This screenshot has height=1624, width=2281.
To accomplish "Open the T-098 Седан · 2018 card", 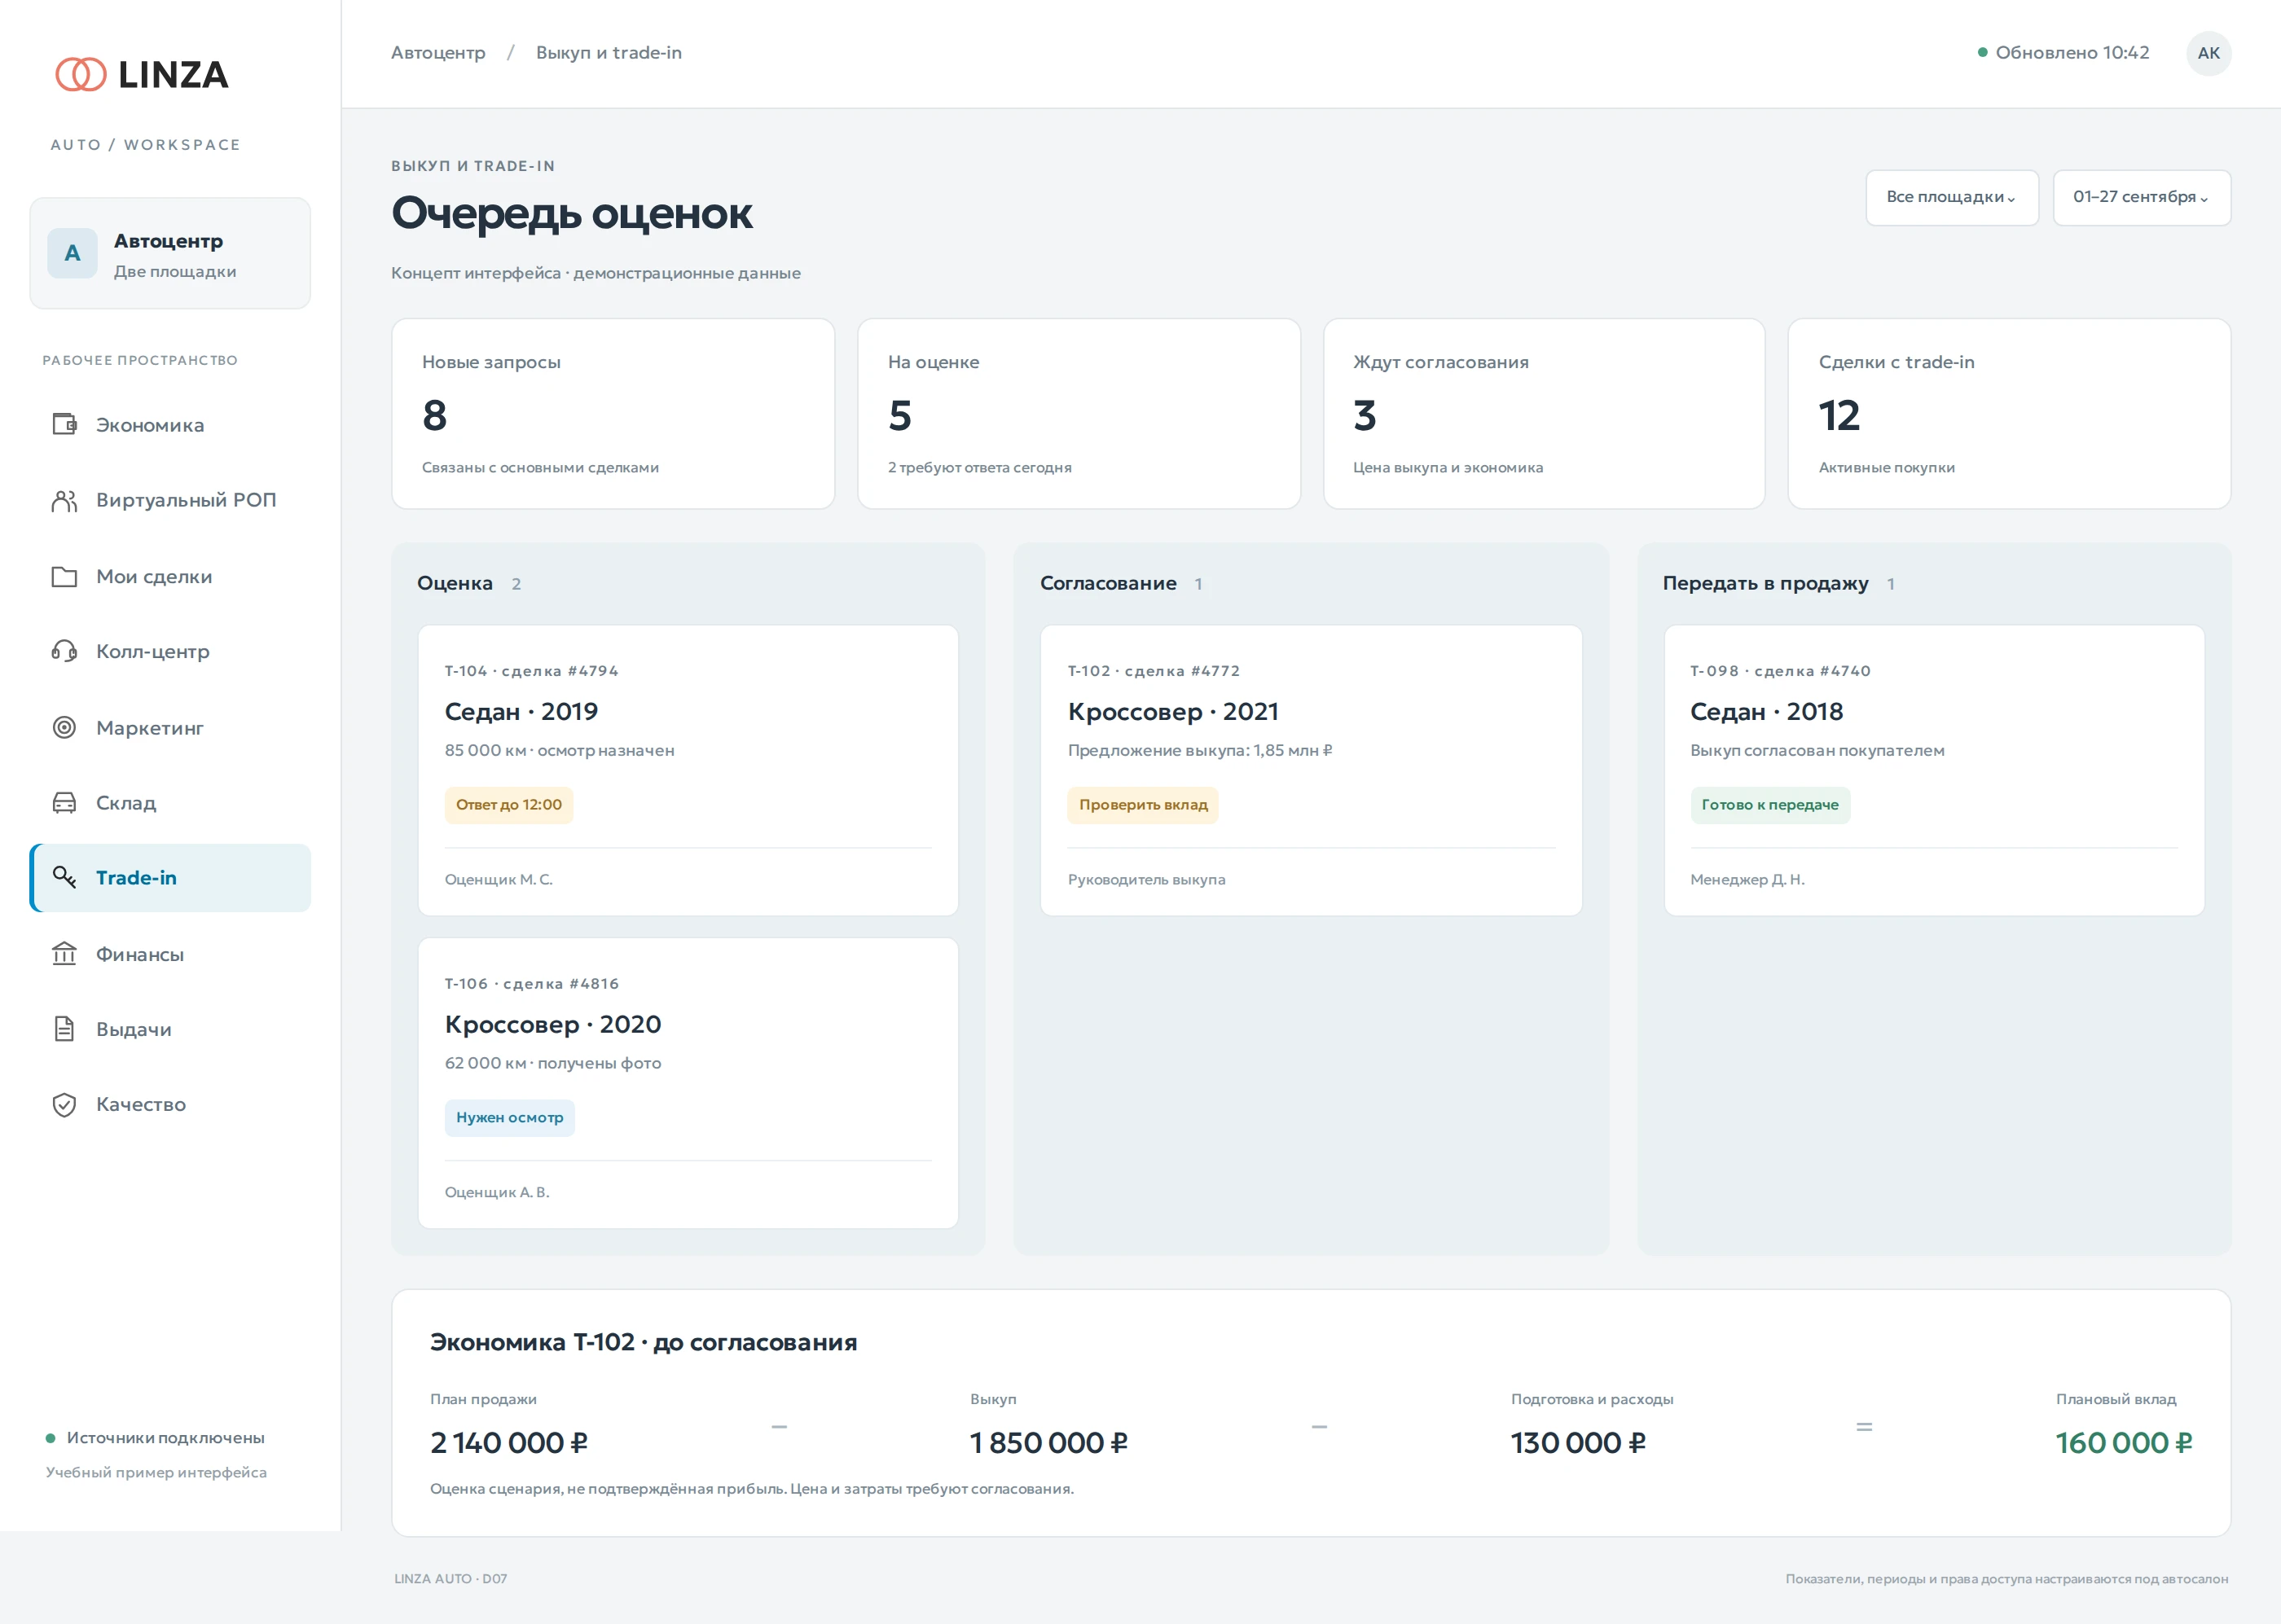I will [x=1934, y=770].
